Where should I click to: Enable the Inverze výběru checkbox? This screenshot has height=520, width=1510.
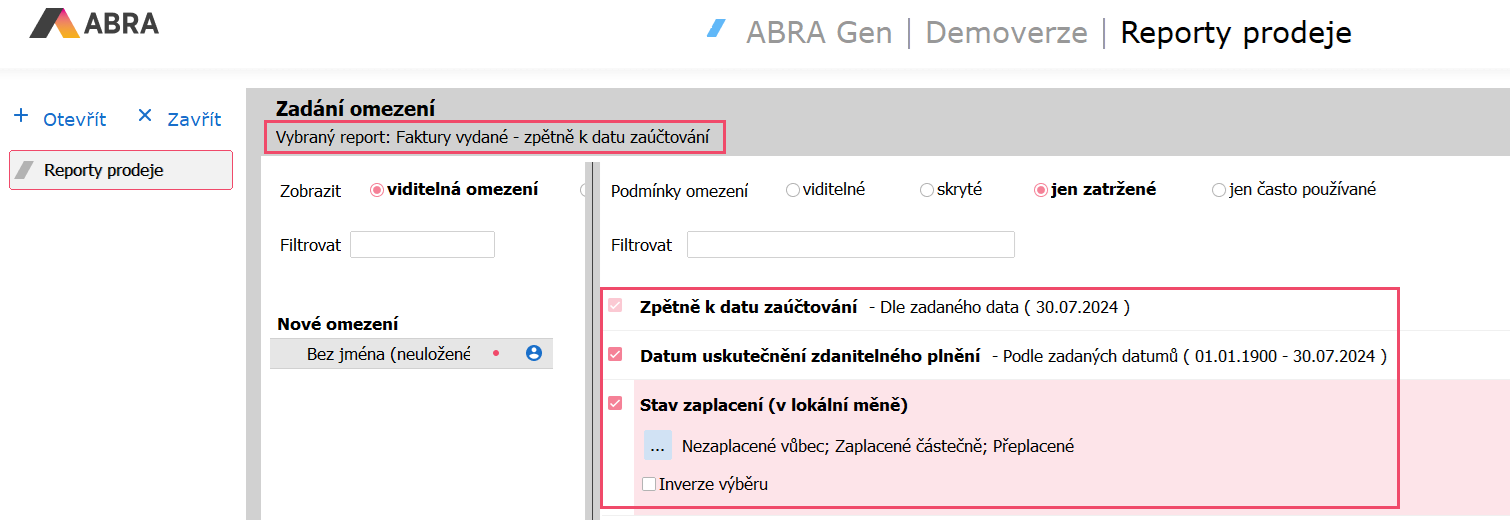[649, 484]
